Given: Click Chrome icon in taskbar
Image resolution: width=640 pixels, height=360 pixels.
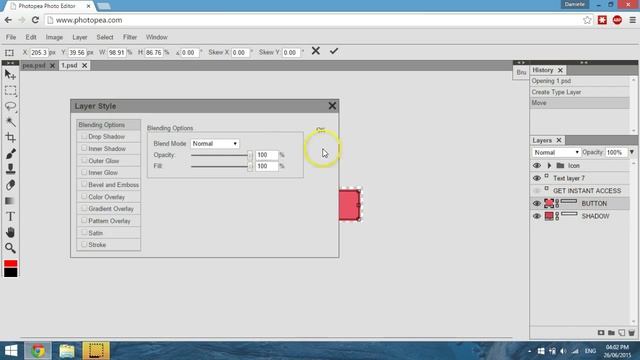Looking at the screenshot, I should 38,351.
